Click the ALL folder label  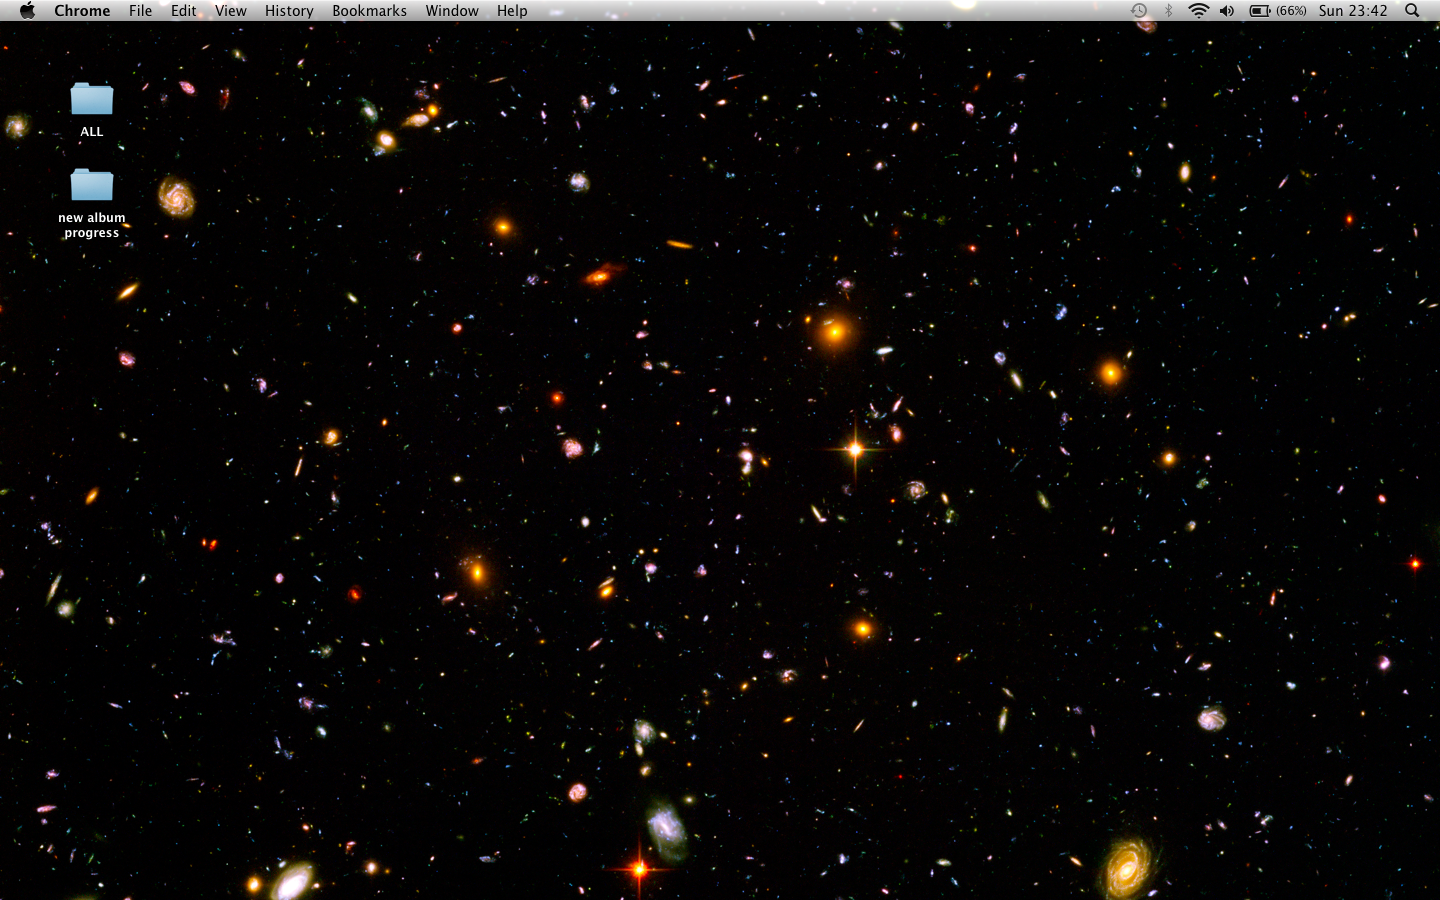point(92,132)
